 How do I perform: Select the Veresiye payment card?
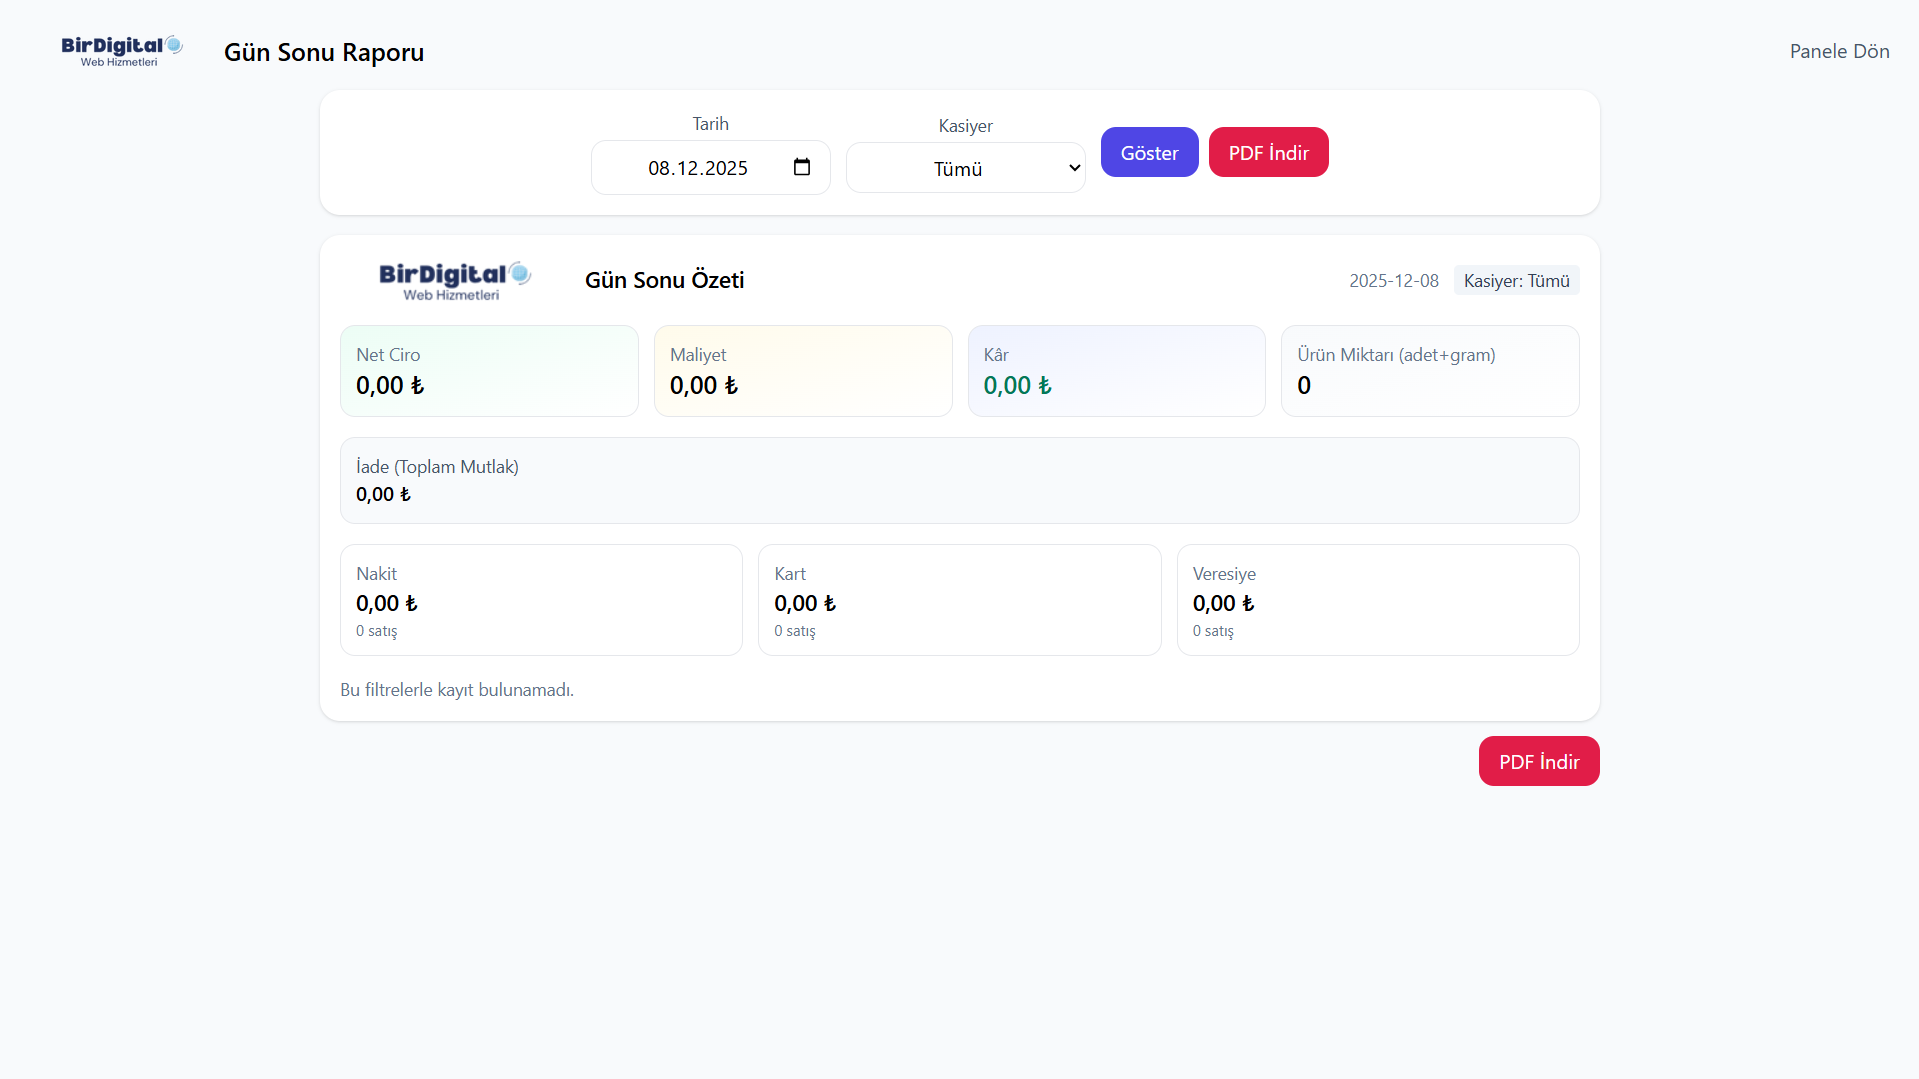[1377, 600]
